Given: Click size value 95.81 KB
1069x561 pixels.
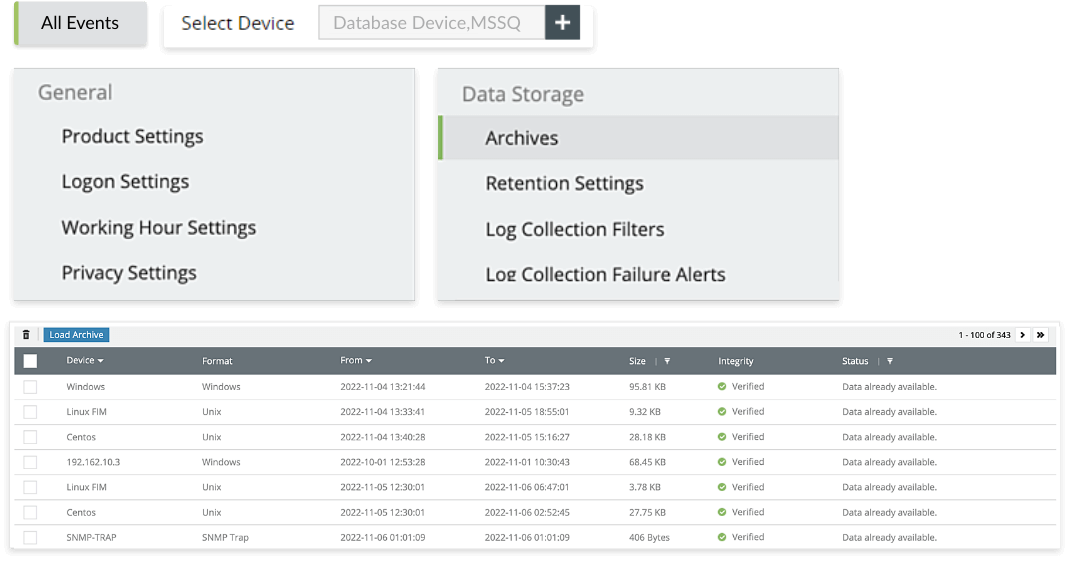Looking at the screenshot, I should point(647,386).
